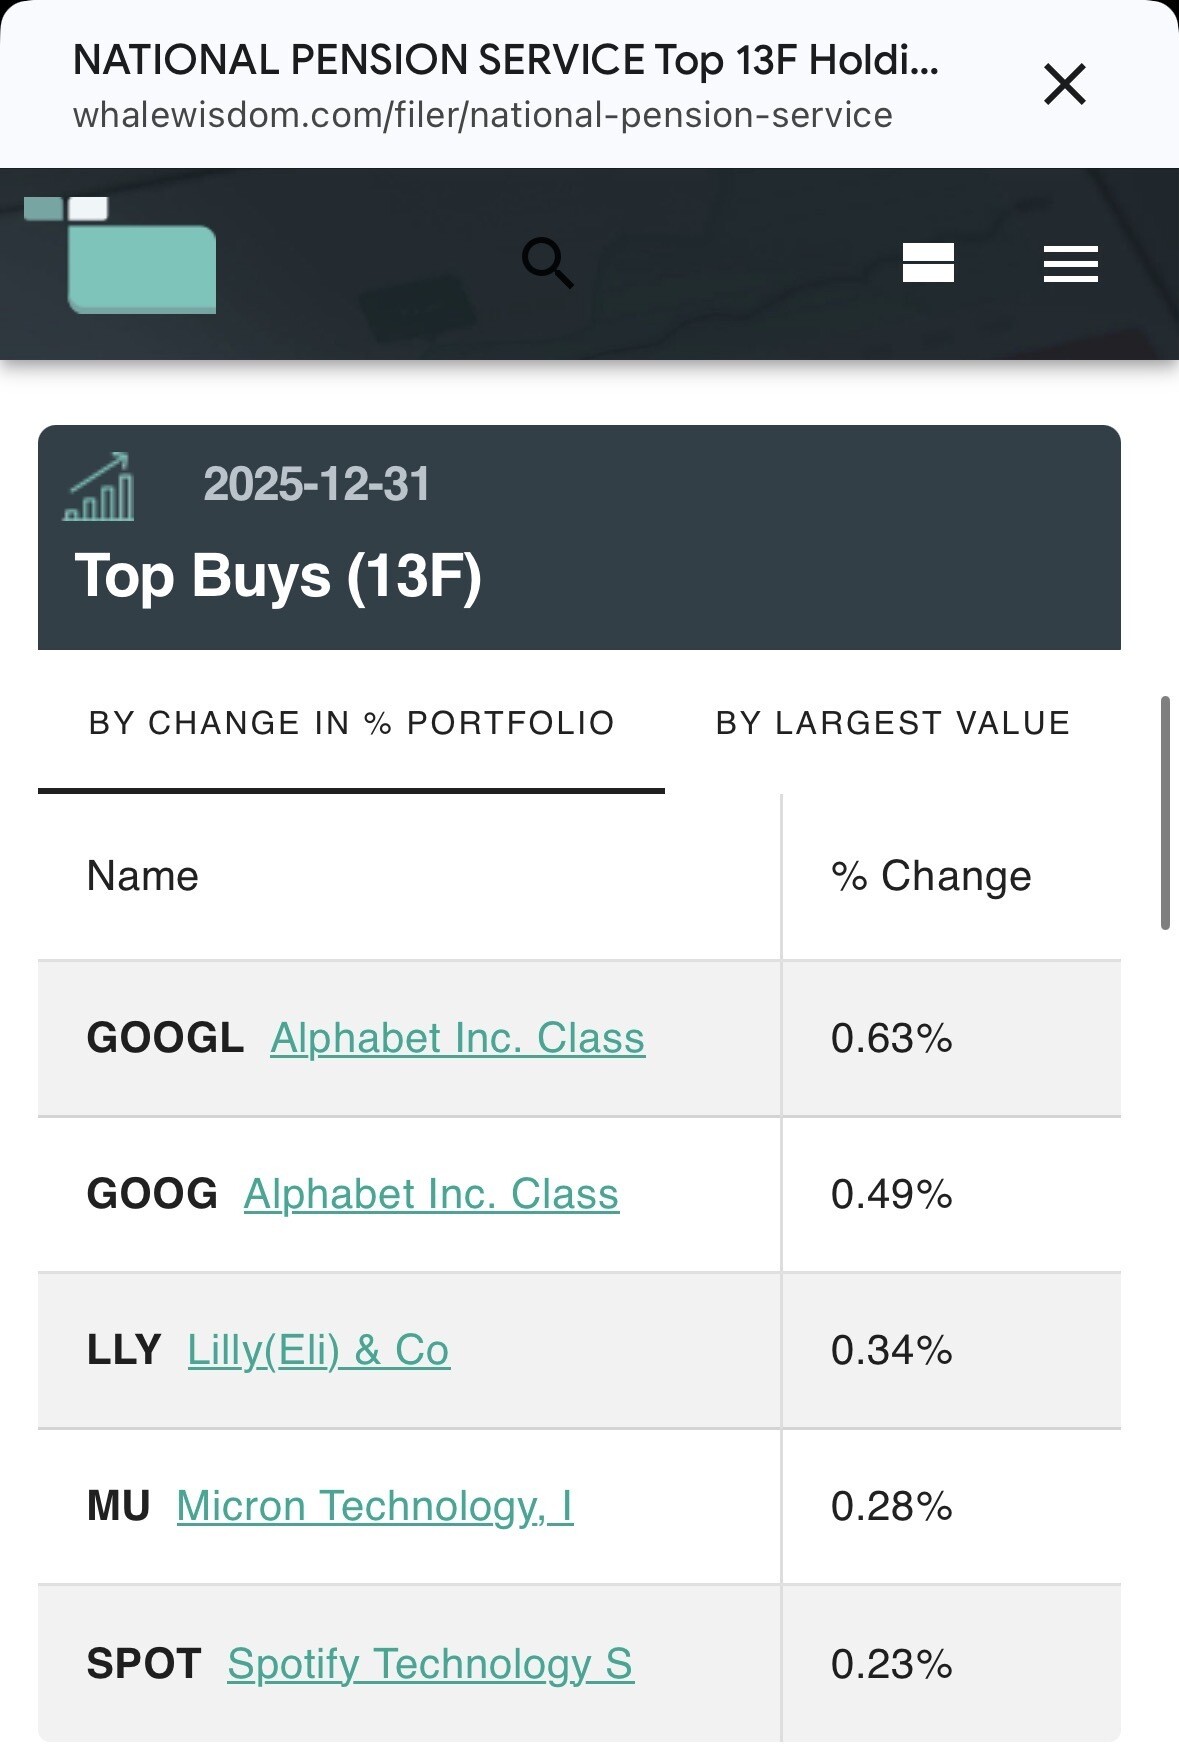The image size is (1179, 1756).
Task: Click the page scrollbar thumb
Action: tap(1165, 813)
